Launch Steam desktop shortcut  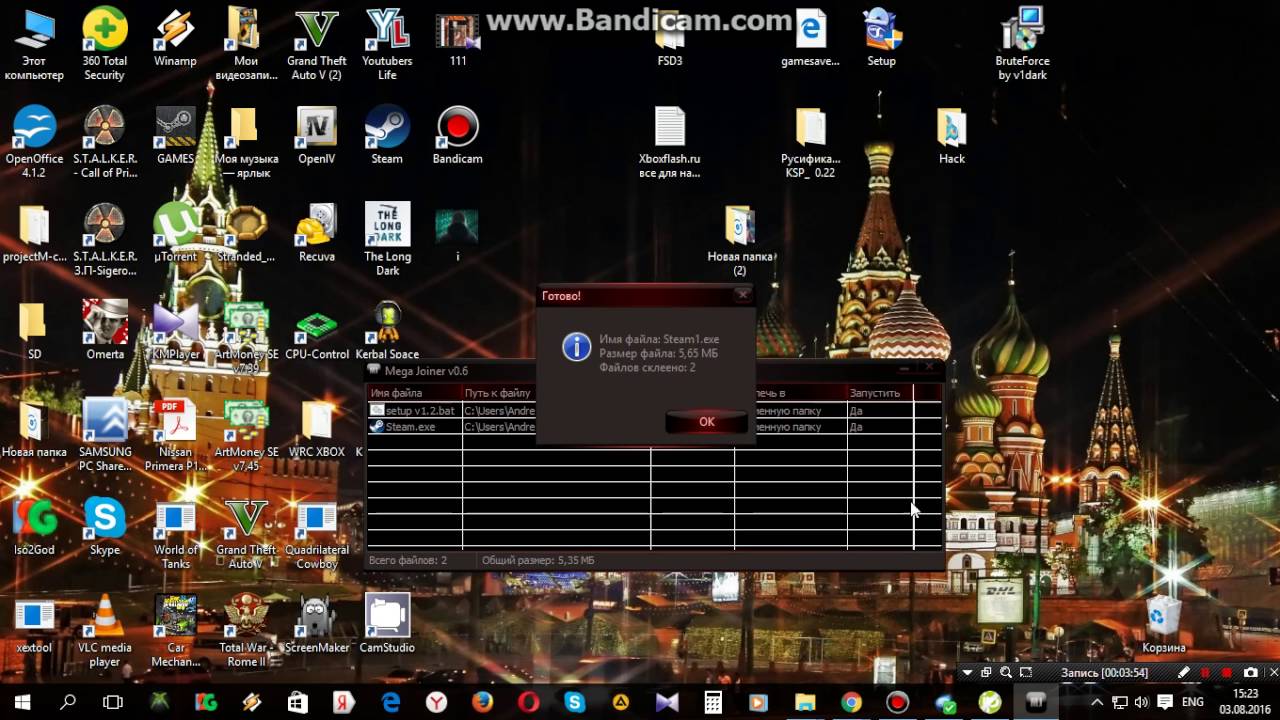(x=387, y=136)
